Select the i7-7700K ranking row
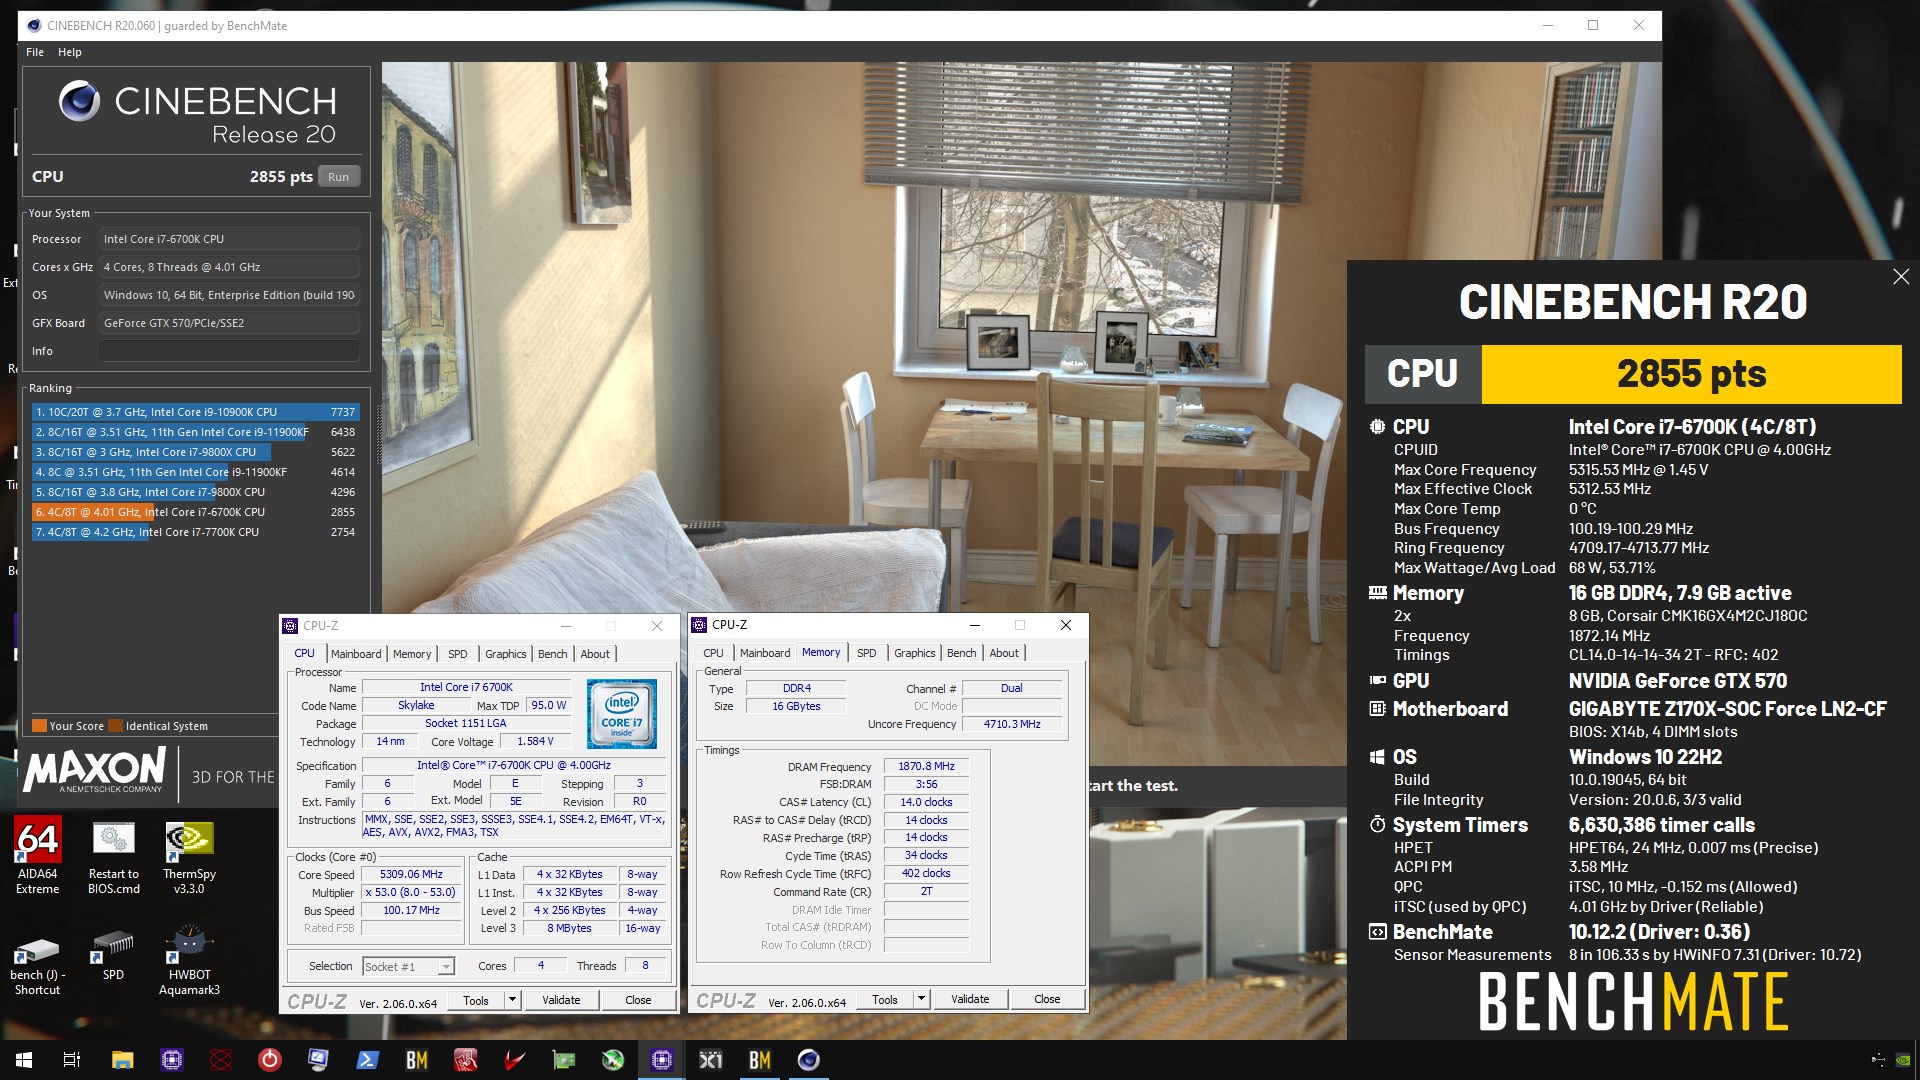Image resolution: width=1920 pixels, height=1080 pixels. click(195, 532)
